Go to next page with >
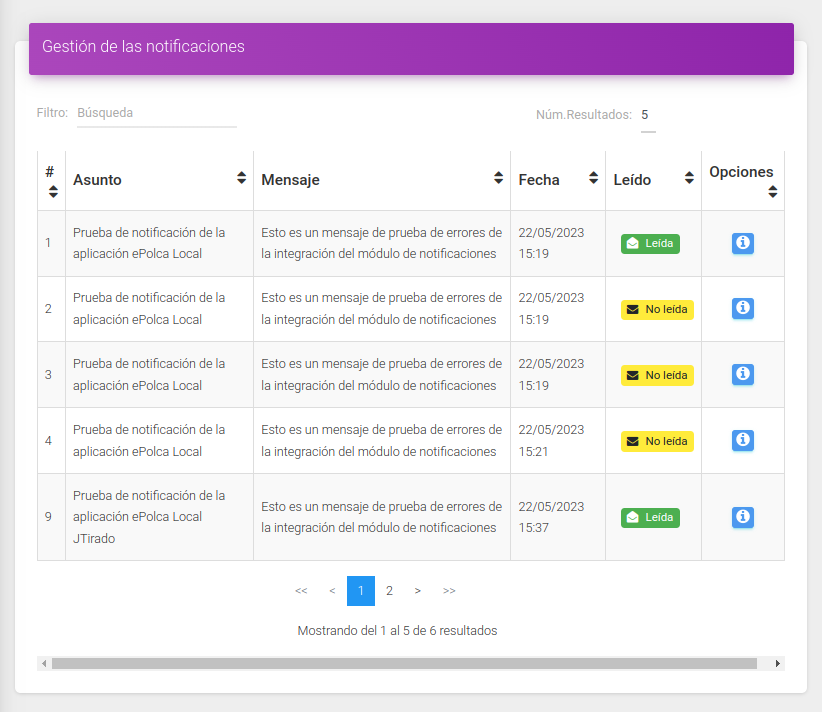Screen dimensions: 822x712 coord(417,591)
